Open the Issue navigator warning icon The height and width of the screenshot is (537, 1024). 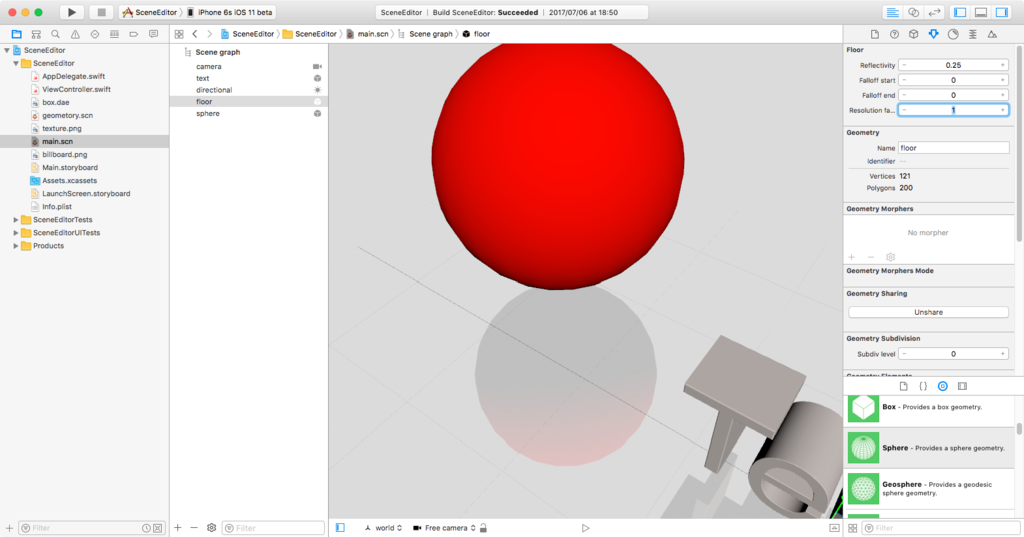[75, 34]
